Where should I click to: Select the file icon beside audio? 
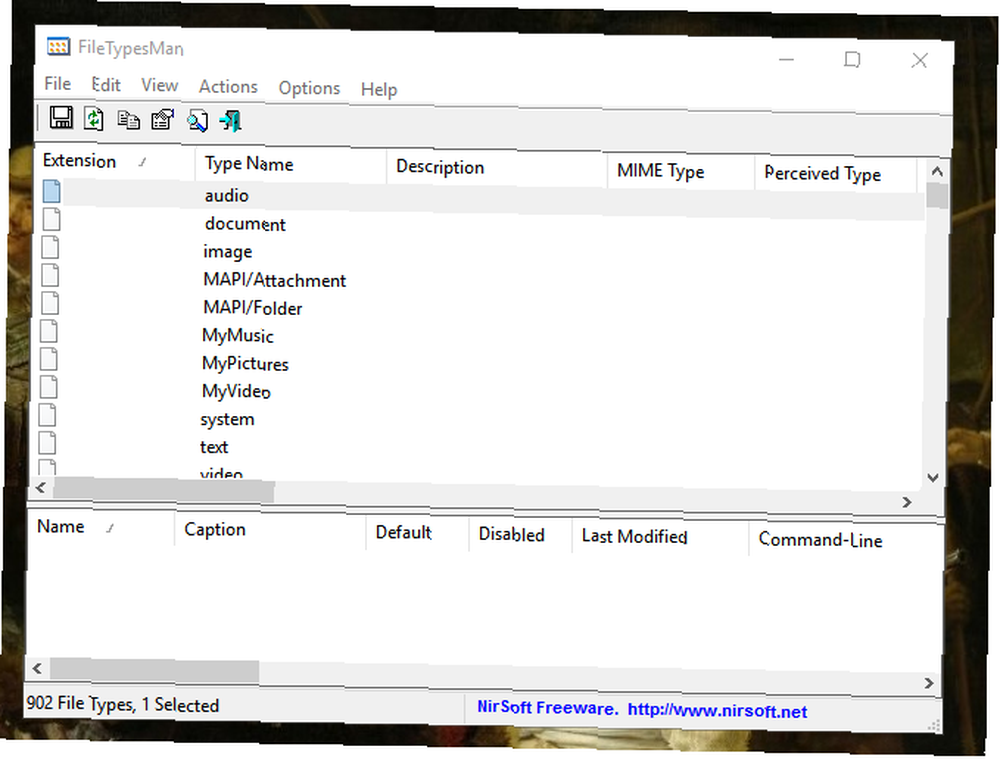(x=52, y=191)
